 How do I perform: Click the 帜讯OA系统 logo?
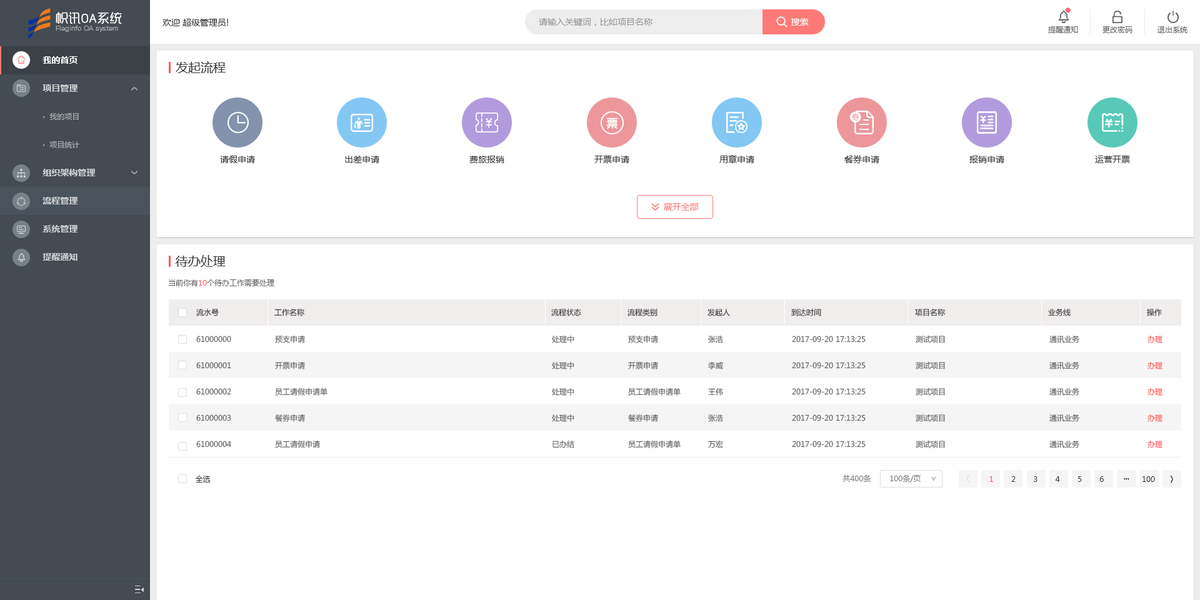(x=75, y=21)
